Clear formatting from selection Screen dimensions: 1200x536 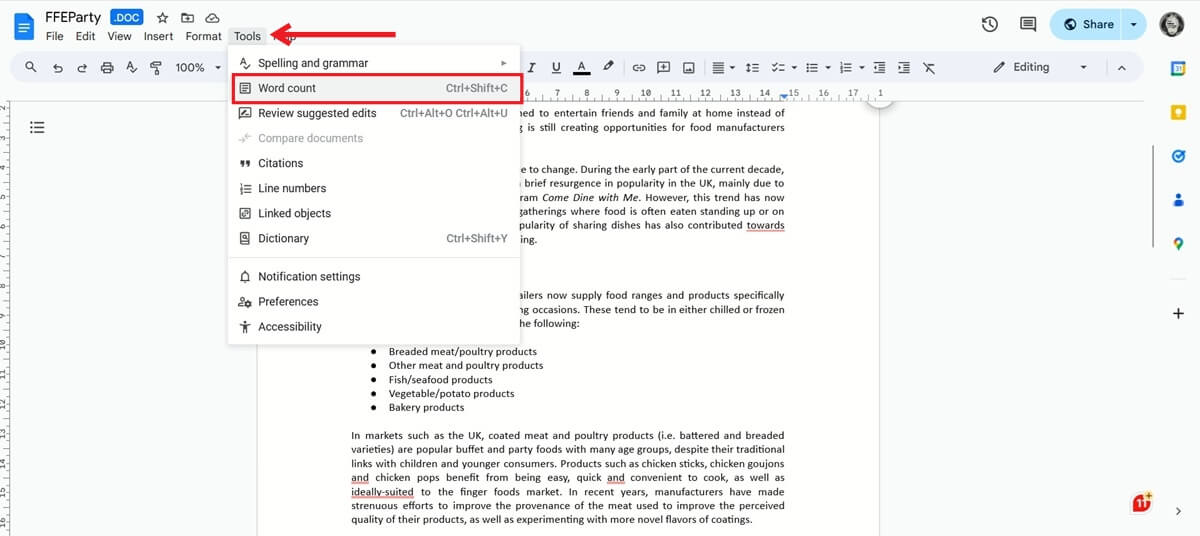[x=929, y=67]
